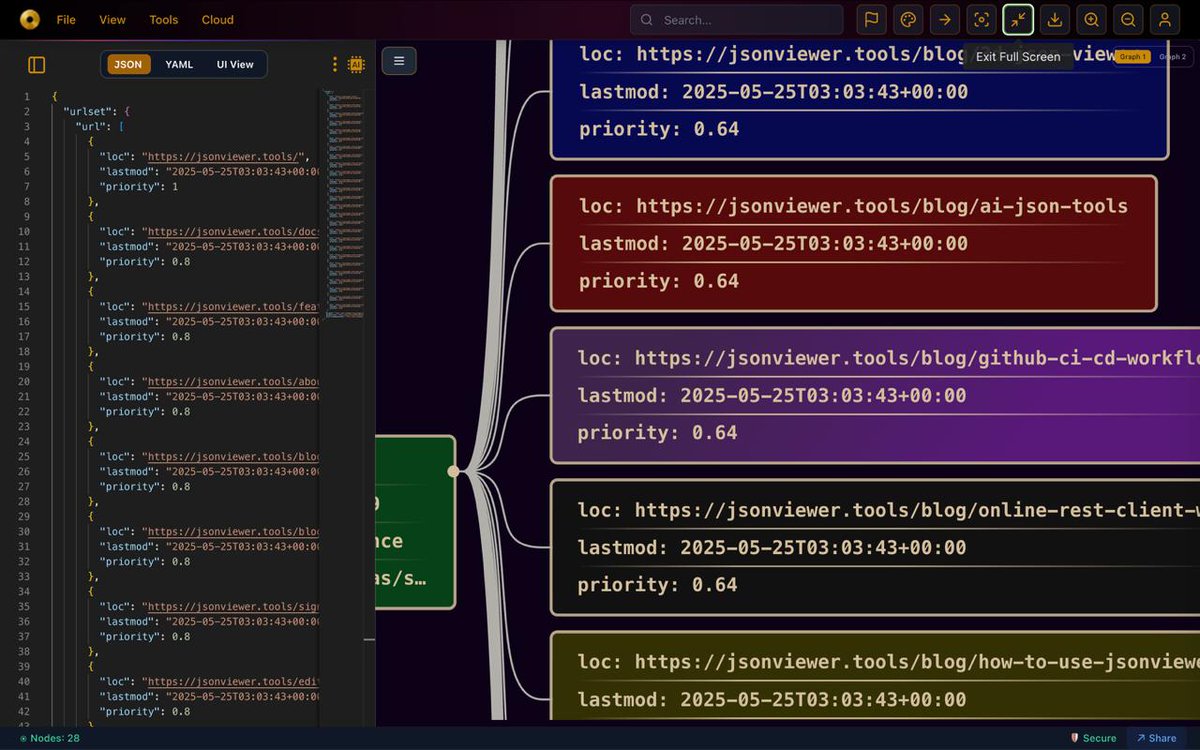Click priority: 0.64 in the ai-json-tools node
Viewport: 1200px width, 750px height.
click(x=659, y=281)
